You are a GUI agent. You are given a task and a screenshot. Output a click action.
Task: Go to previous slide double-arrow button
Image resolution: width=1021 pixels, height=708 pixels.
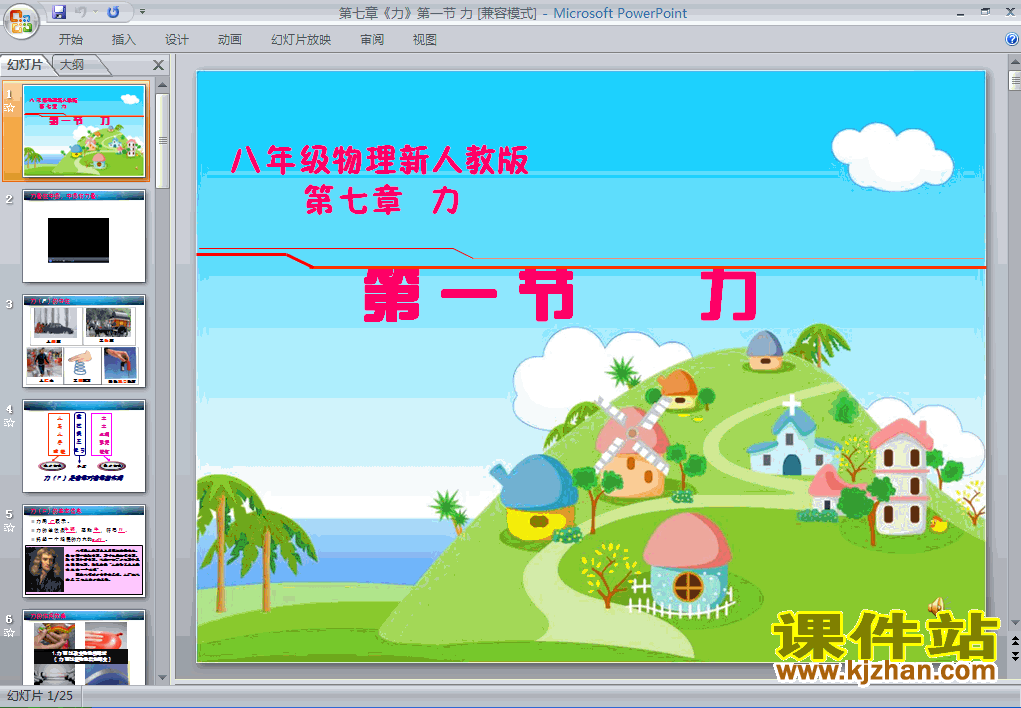[1014, 642]
